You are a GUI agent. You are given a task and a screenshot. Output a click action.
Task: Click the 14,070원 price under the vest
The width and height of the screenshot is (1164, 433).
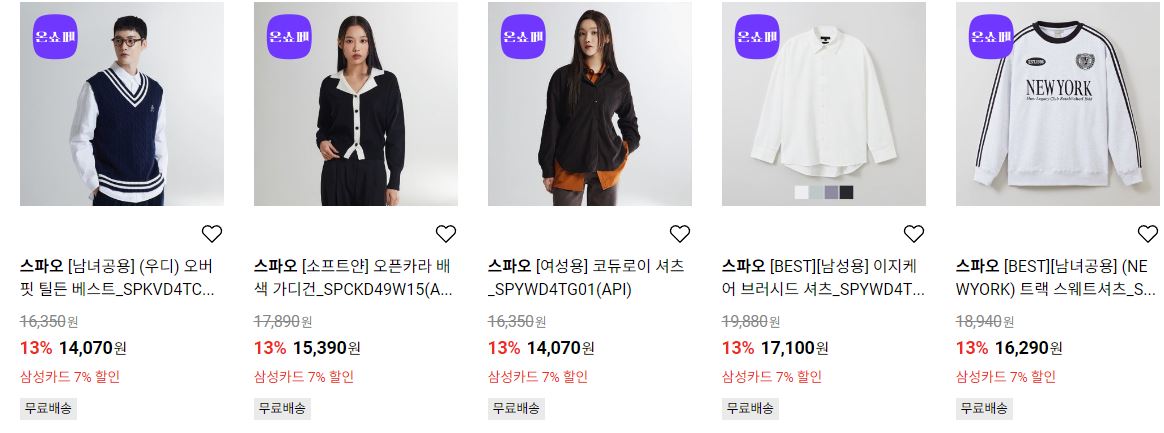[x=93, y=348]
